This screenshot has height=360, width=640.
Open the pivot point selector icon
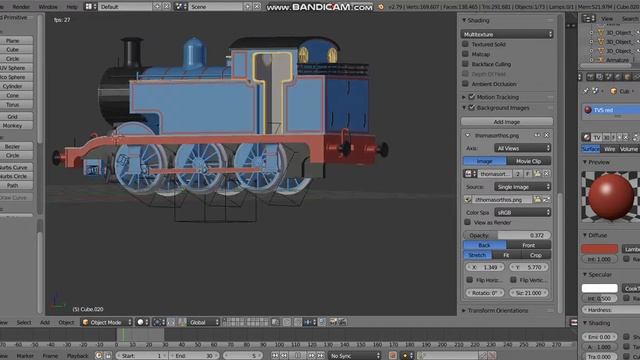158,322
